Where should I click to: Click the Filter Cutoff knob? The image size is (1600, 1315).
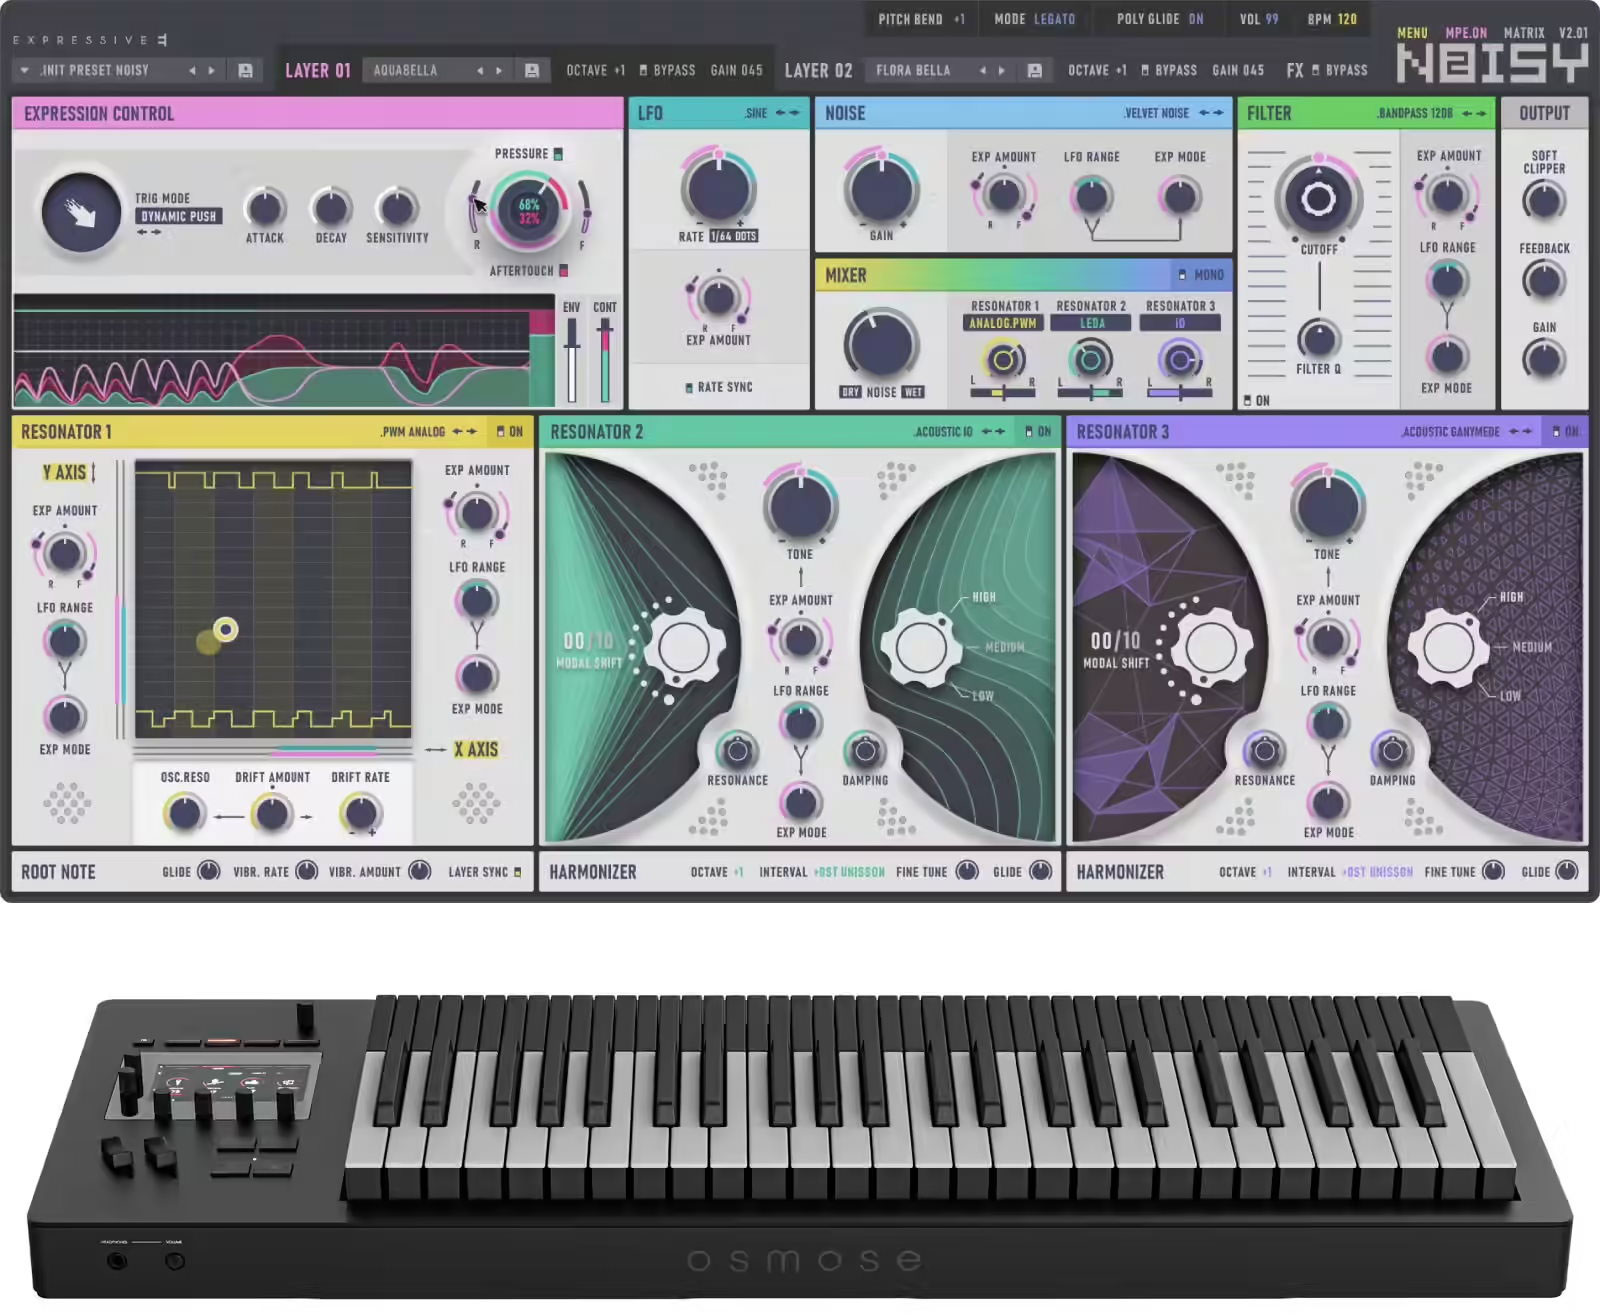click(x=1318, y=198)
